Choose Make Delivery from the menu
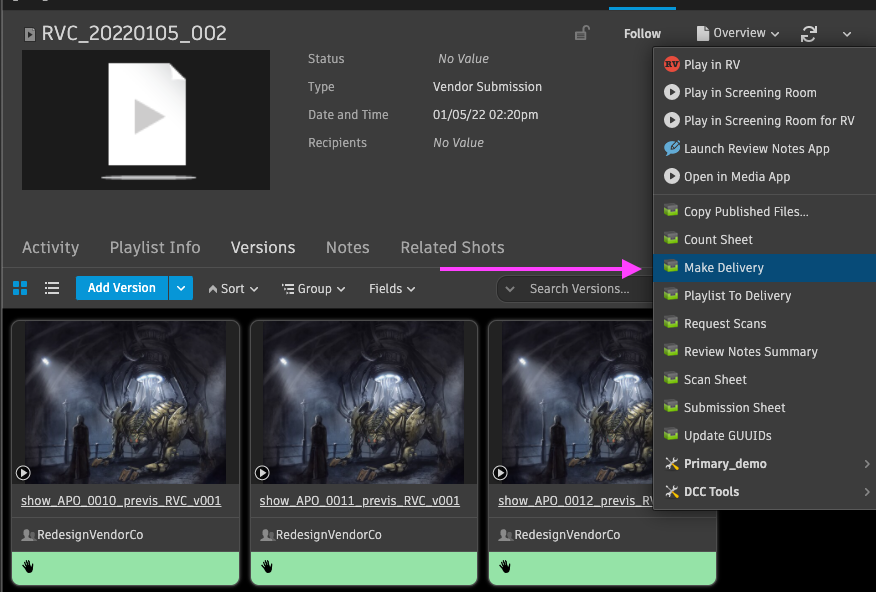Image resolution: width=876 pixels, height=592 pixels. pyautogui.click(x=764, y=268)
